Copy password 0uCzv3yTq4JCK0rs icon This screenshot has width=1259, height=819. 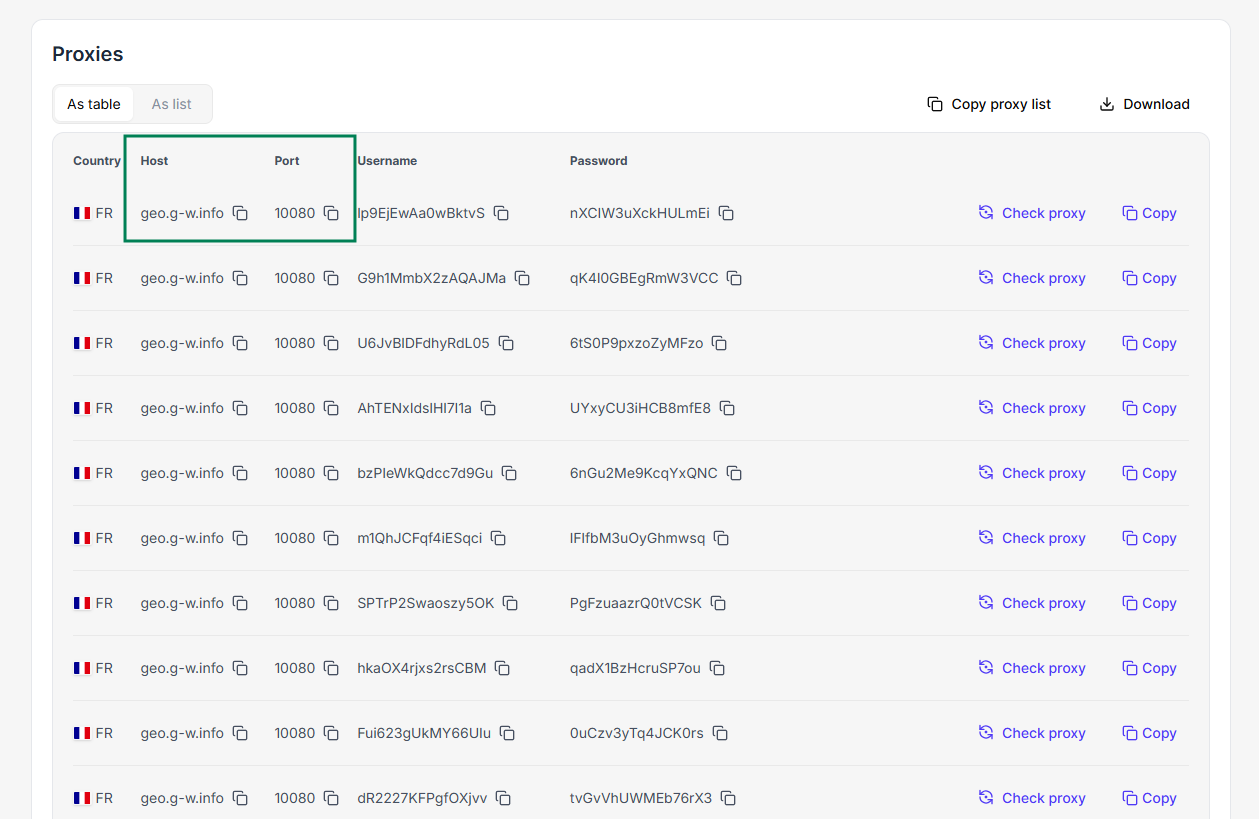point(720,733)
